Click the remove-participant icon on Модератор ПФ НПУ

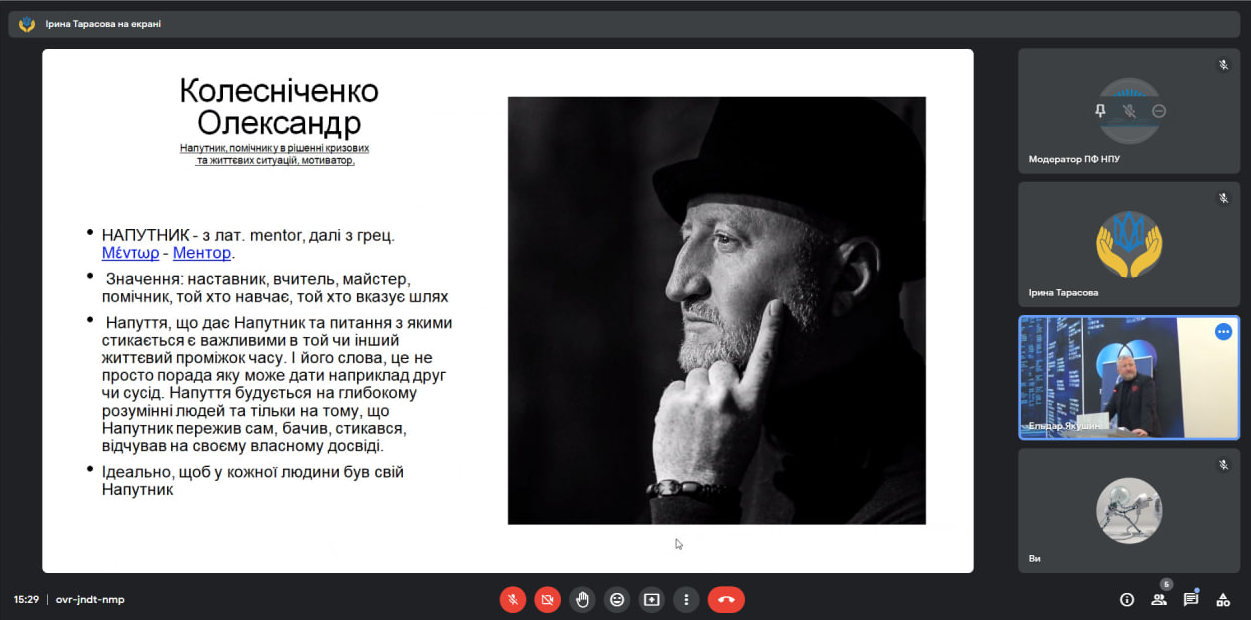tap(1157, 111)
